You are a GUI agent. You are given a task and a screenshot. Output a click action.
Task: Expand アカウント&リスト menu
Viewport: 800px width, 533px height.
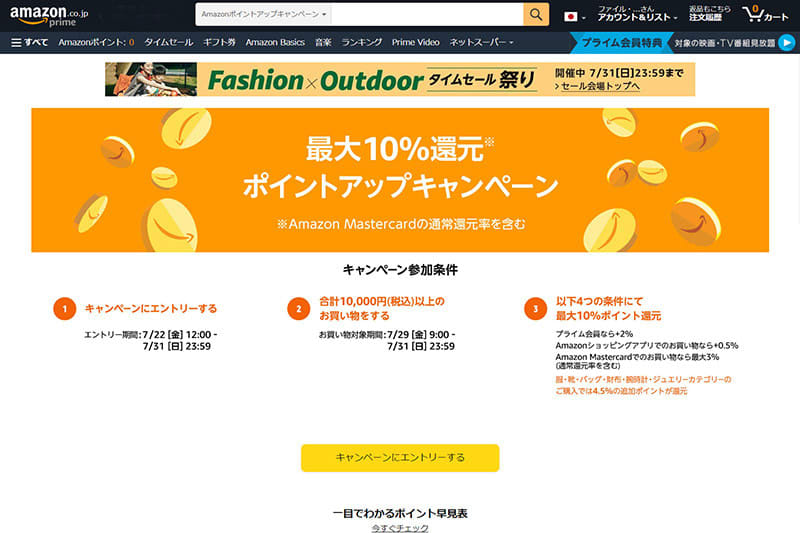pos(637,14)
